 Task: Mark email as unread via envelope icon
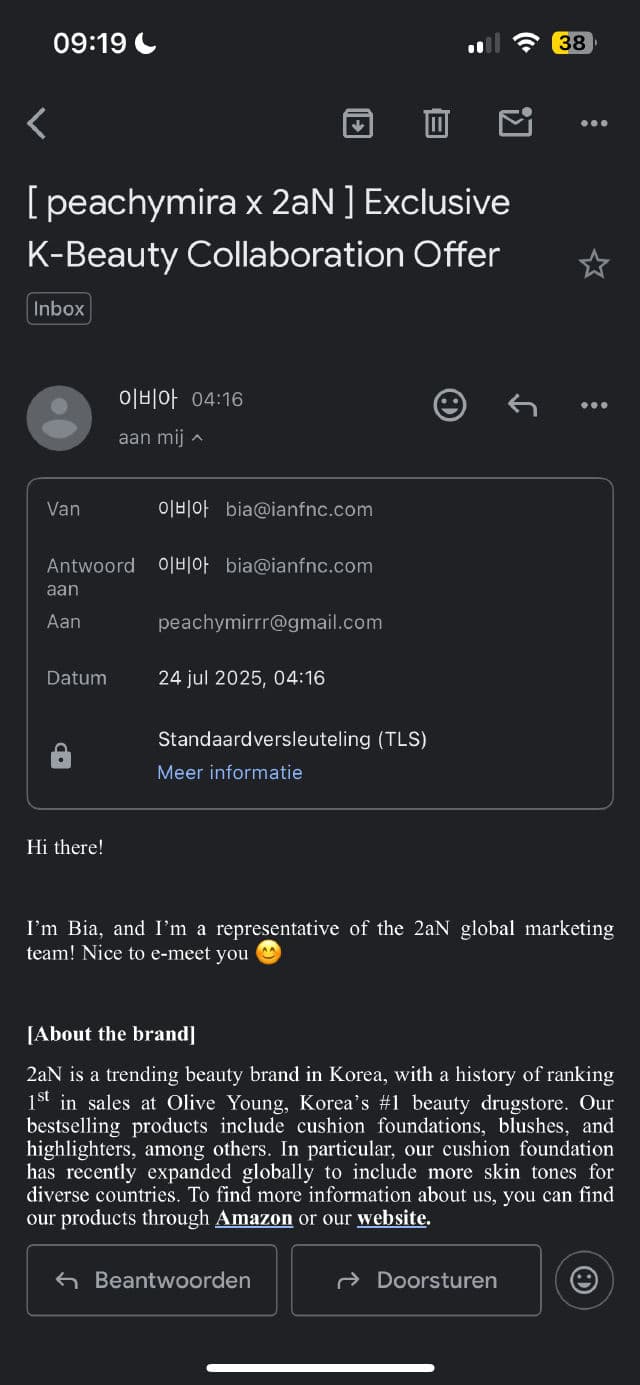[515, 122]
